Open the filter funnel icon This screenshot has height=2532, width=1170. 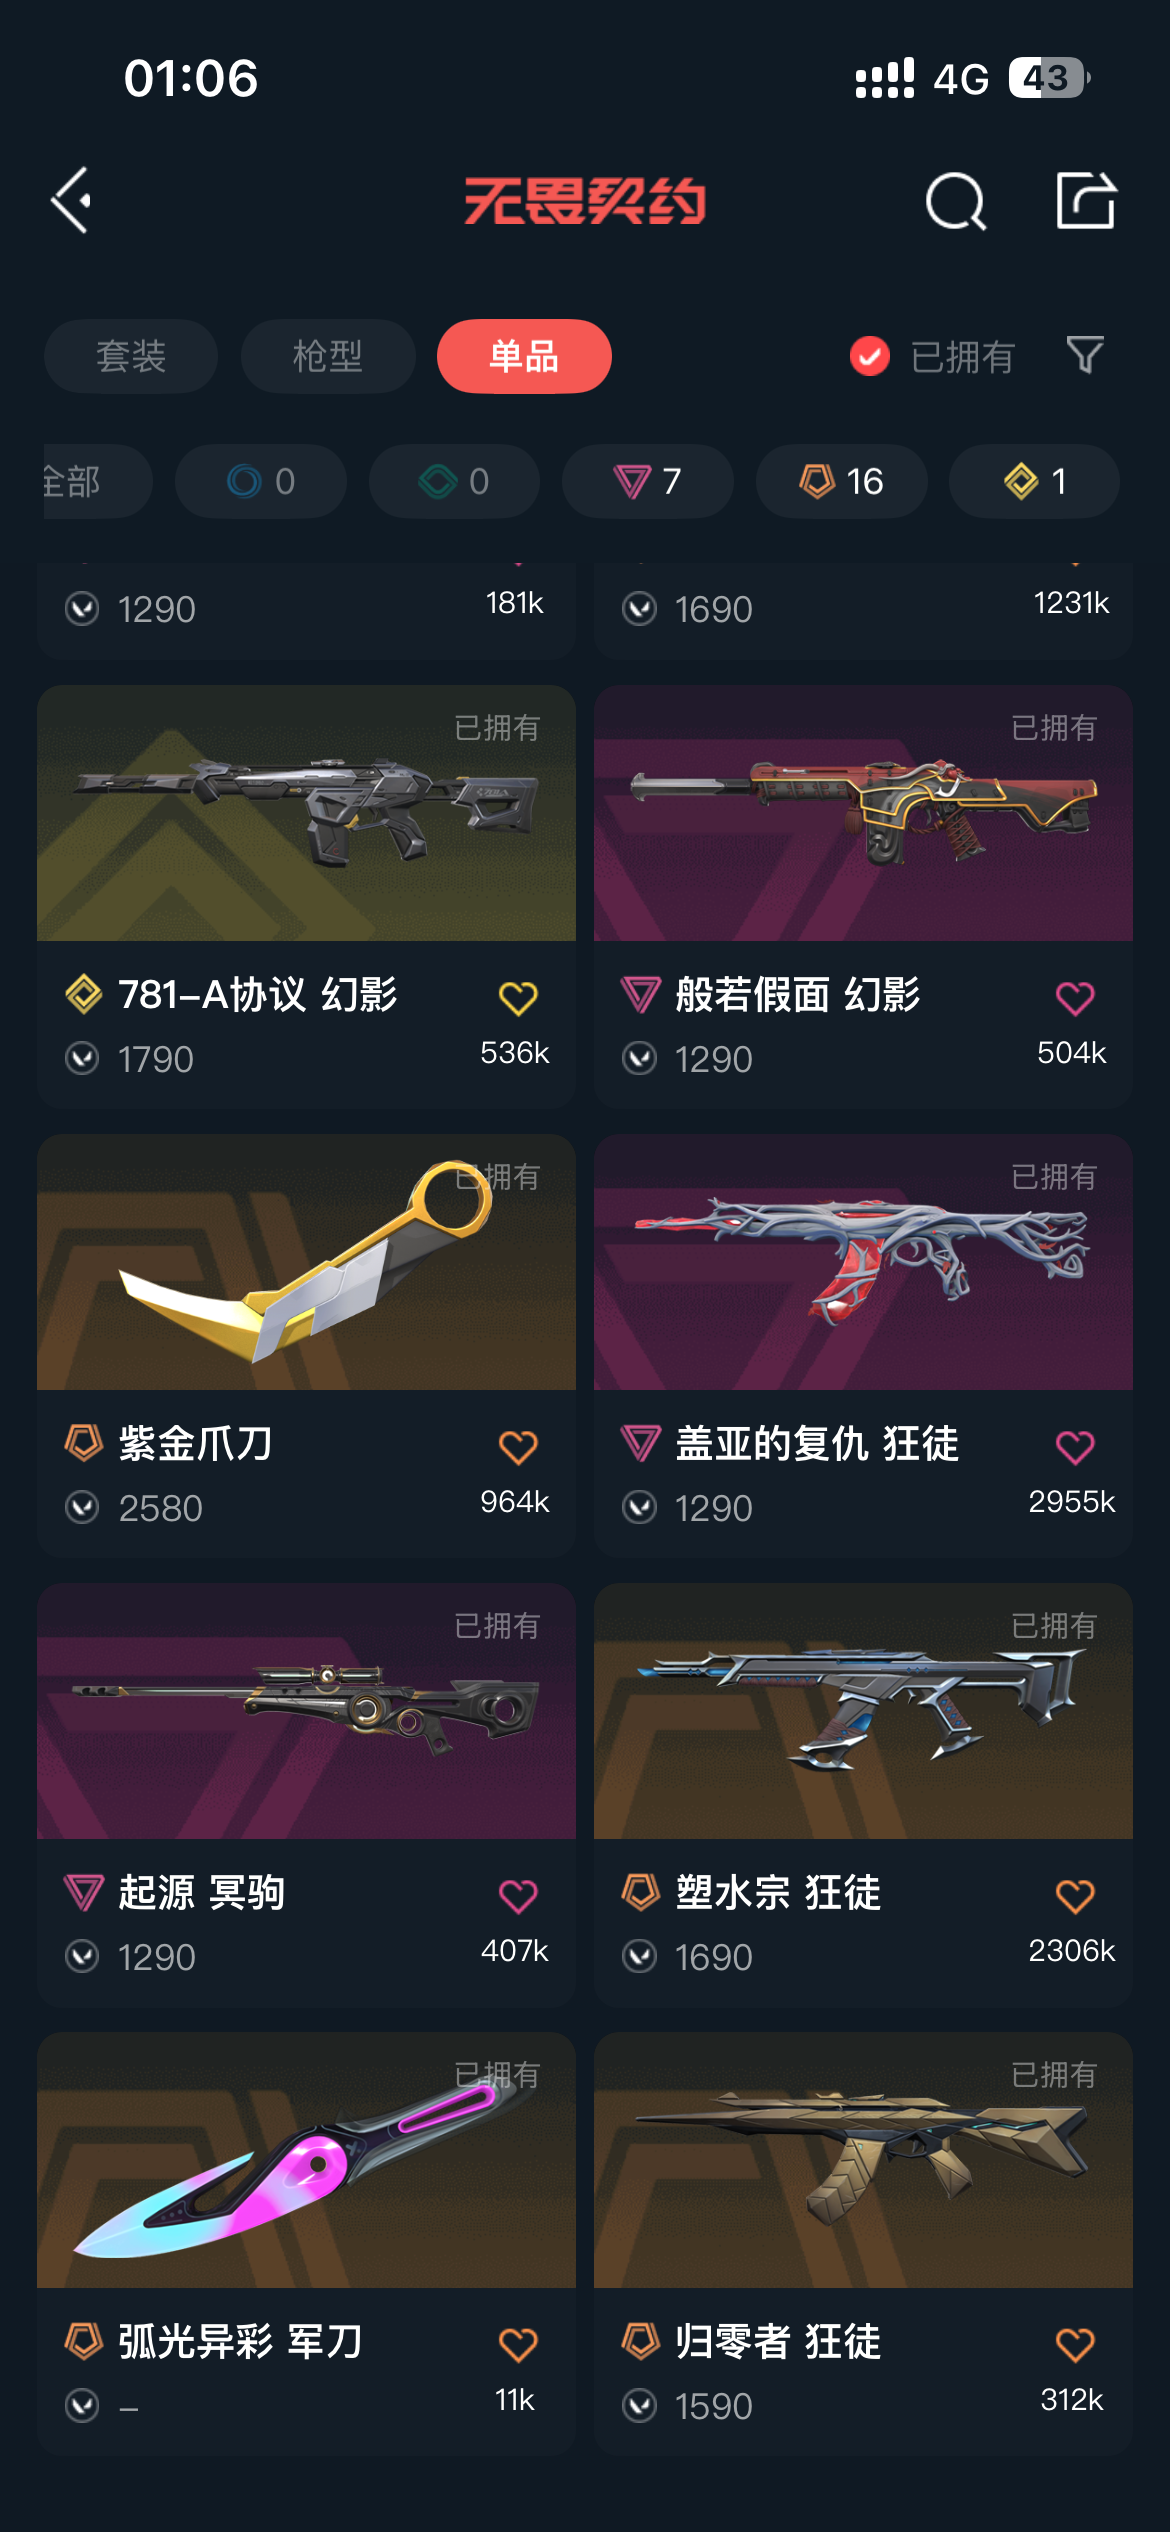1085,355
